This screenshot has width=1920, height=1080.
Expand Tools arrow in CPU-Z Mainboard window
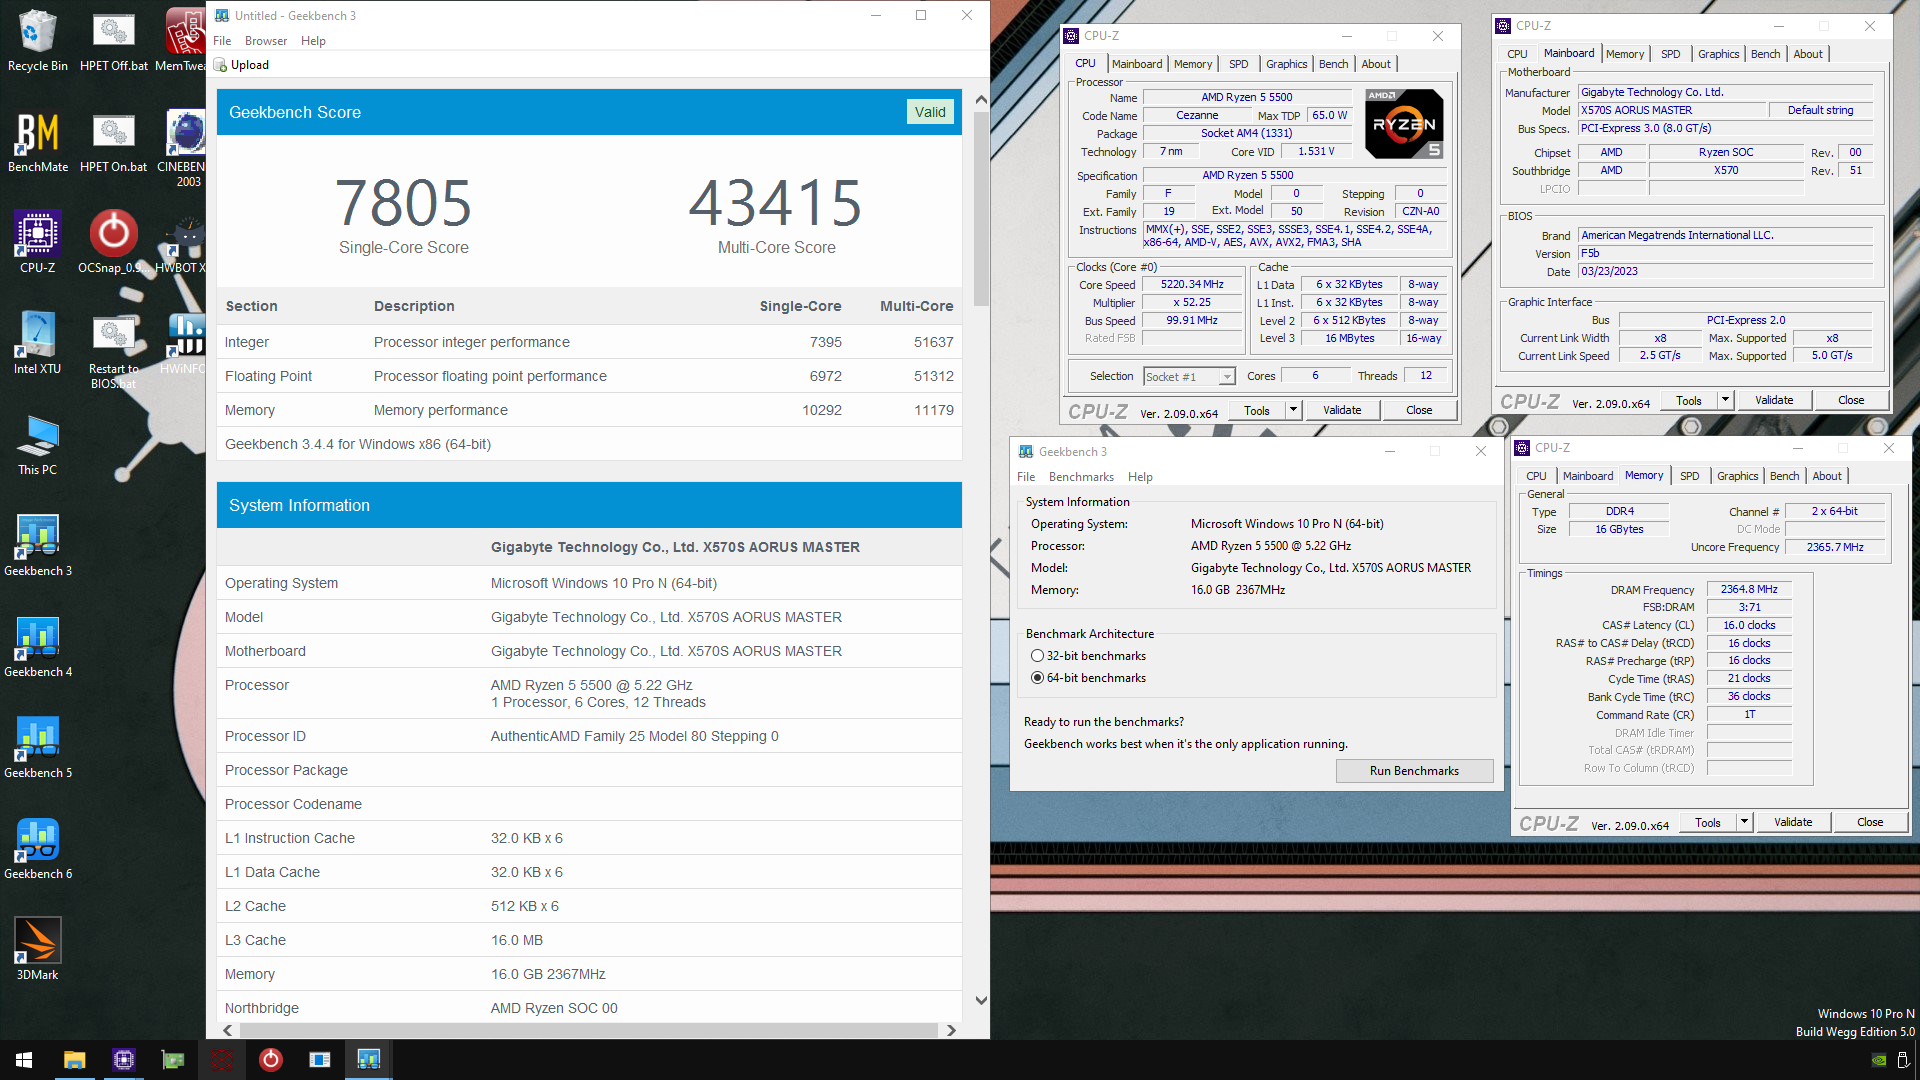(1724, 400)
